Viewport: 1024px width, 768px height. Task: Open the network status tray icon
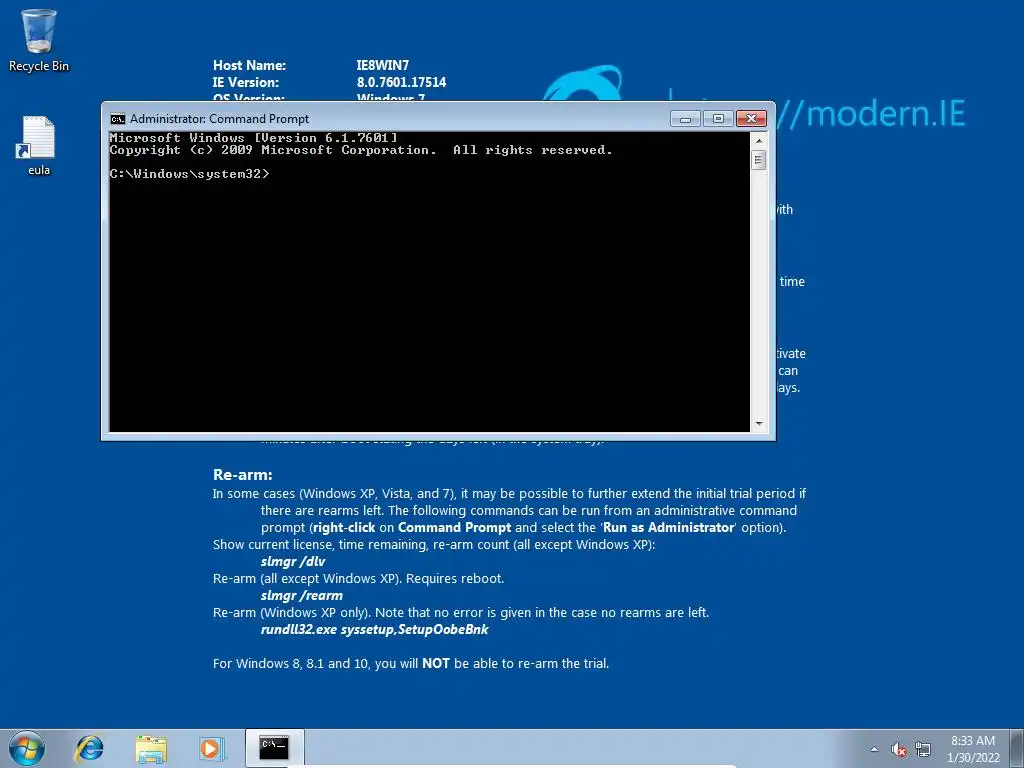click(923, 750)
